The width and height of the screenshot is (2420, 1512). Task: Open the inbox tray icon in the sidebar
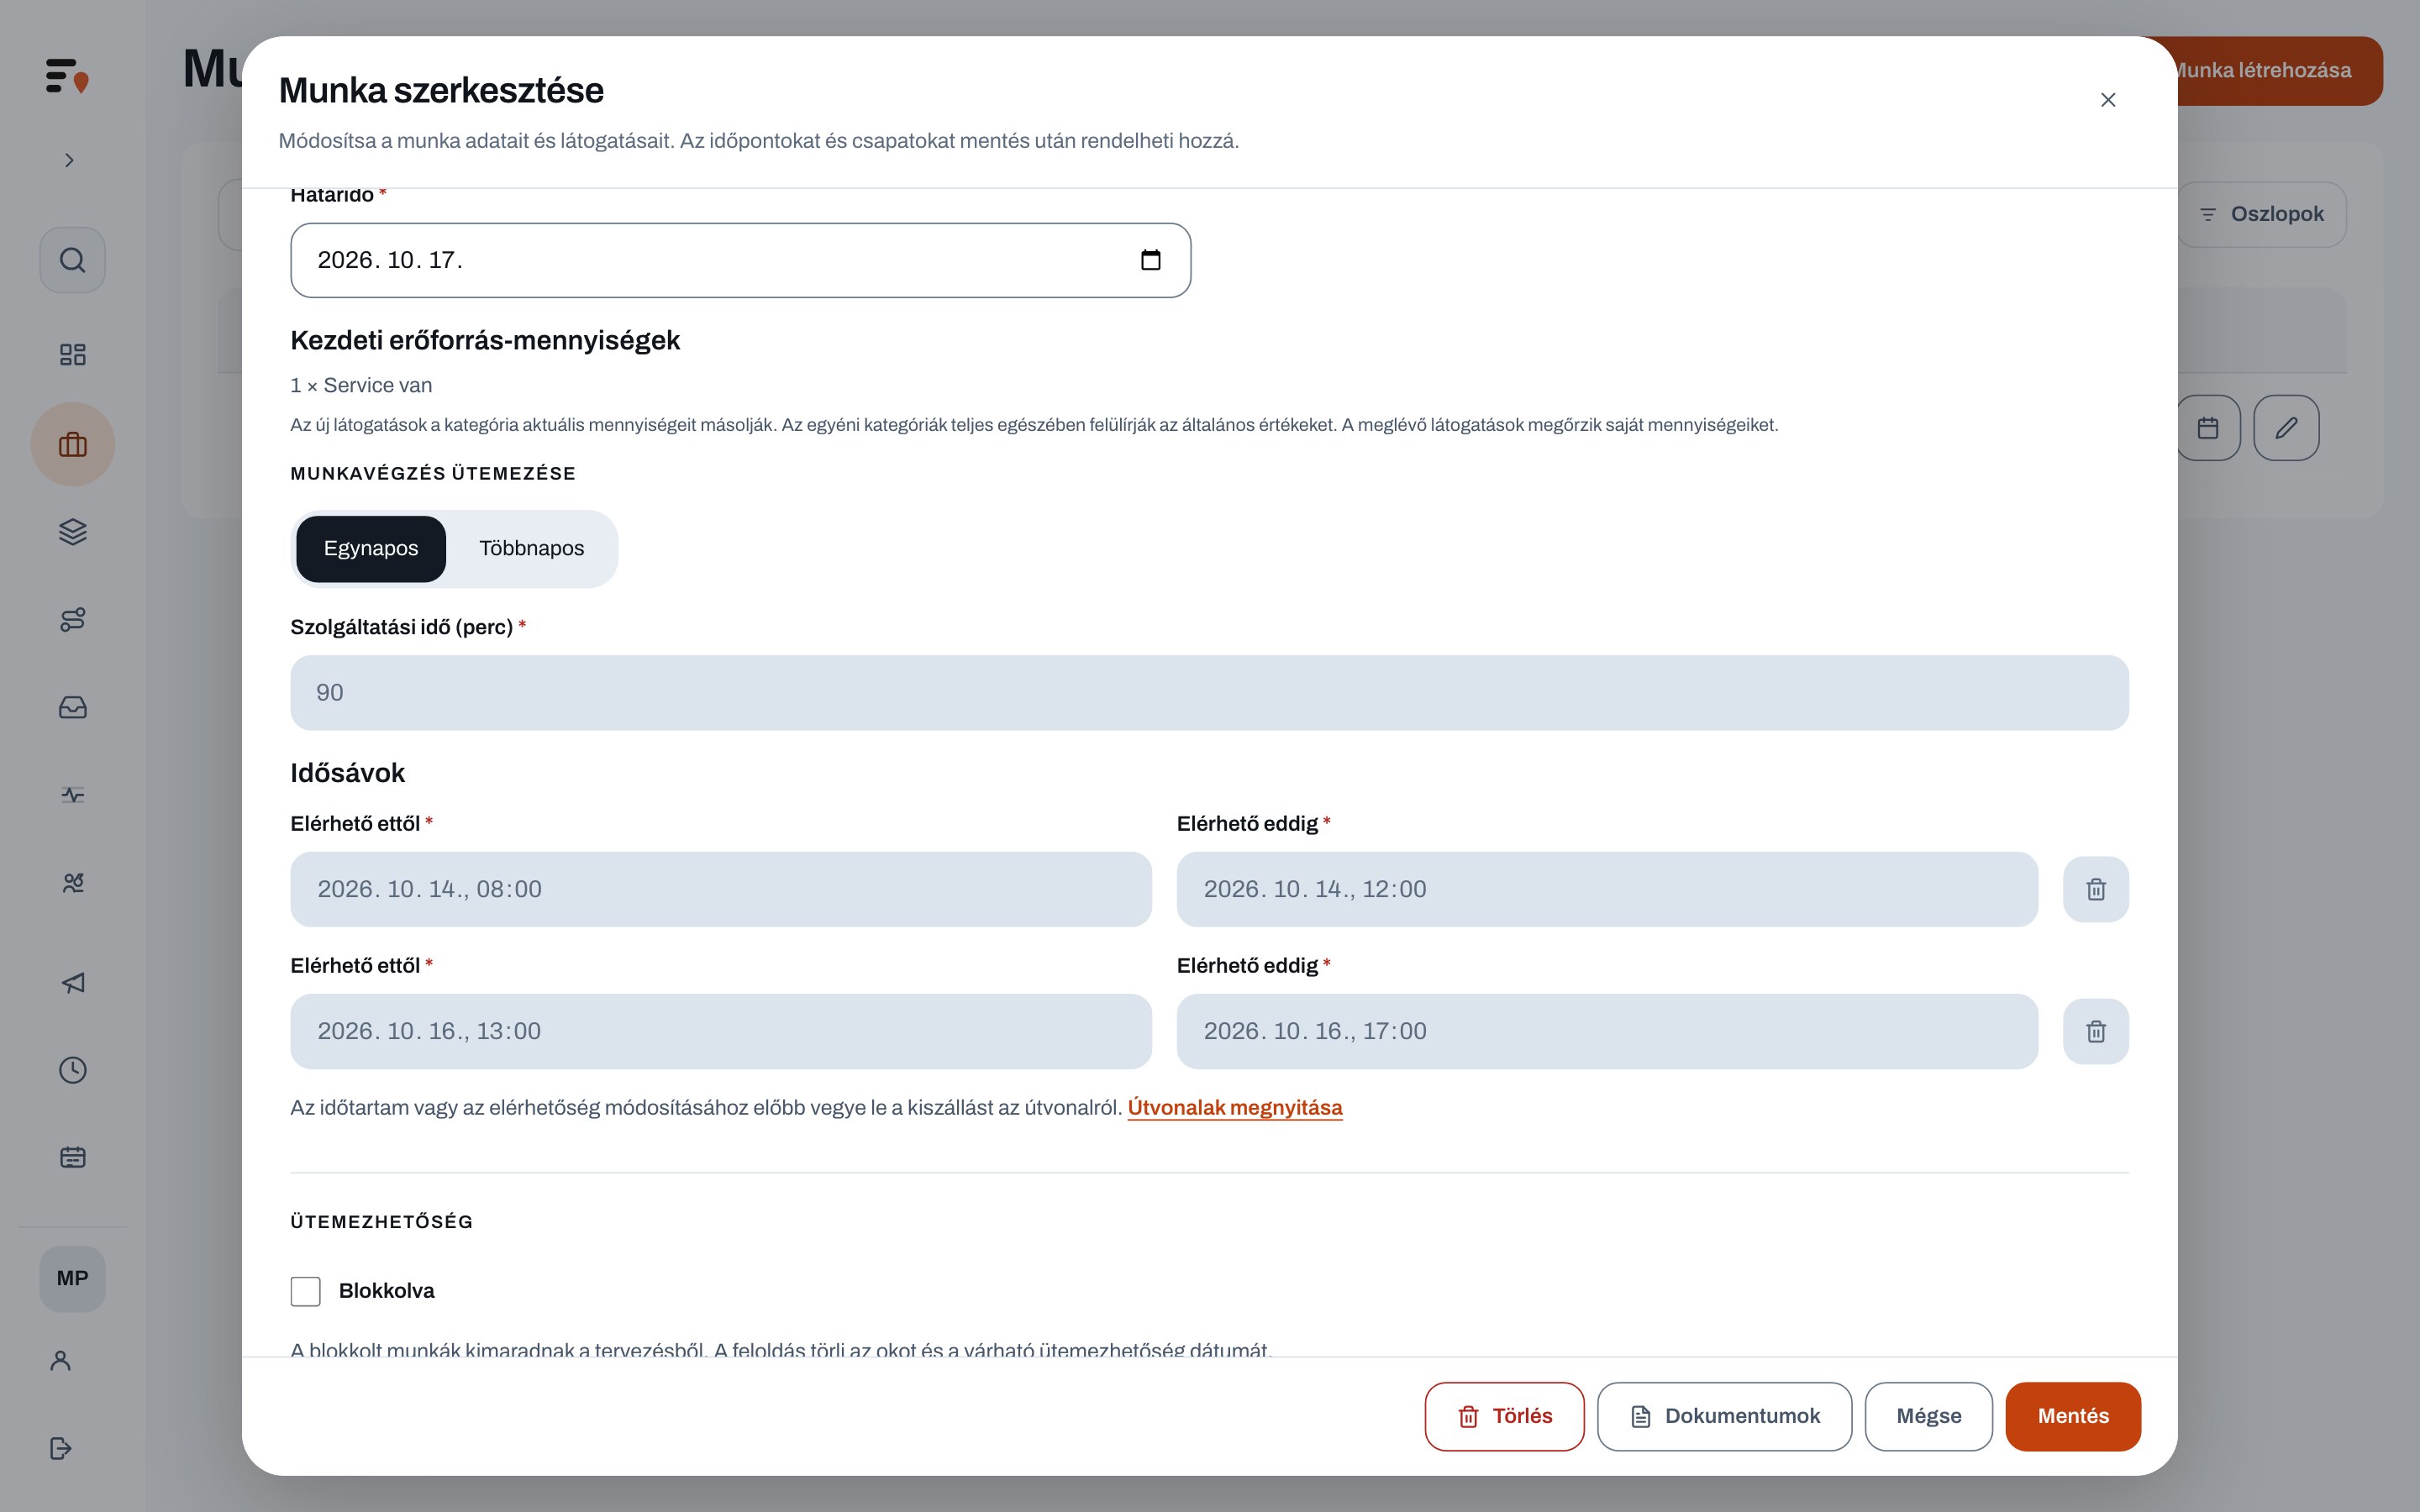coord(72,707)
